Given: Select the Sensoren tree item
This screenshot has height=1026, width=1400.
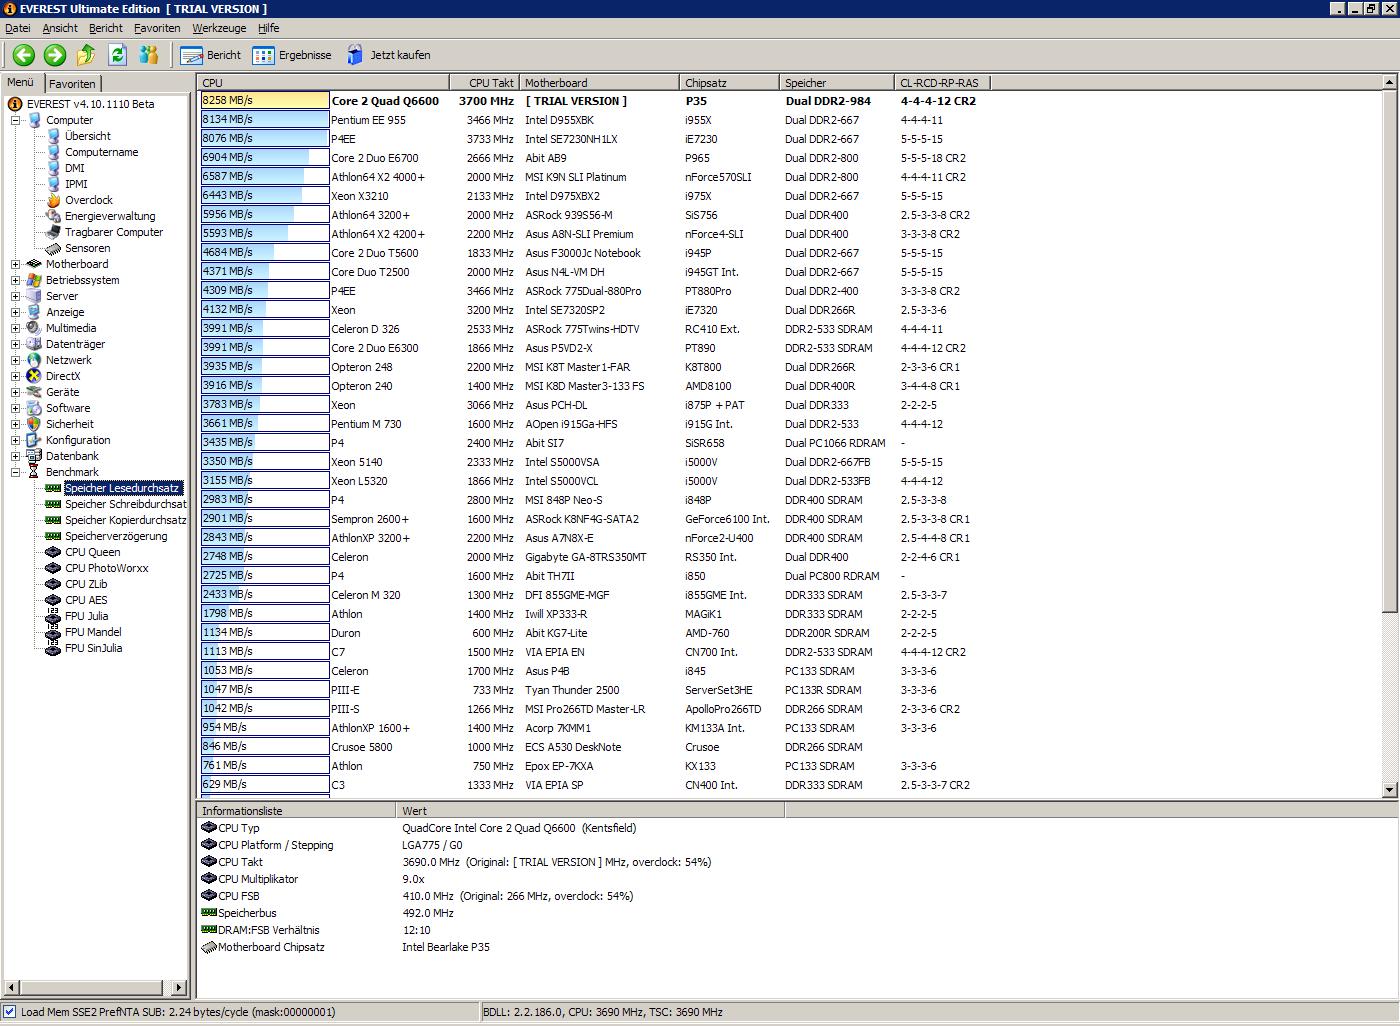Looking at the screenshot, I should point(87,248).
